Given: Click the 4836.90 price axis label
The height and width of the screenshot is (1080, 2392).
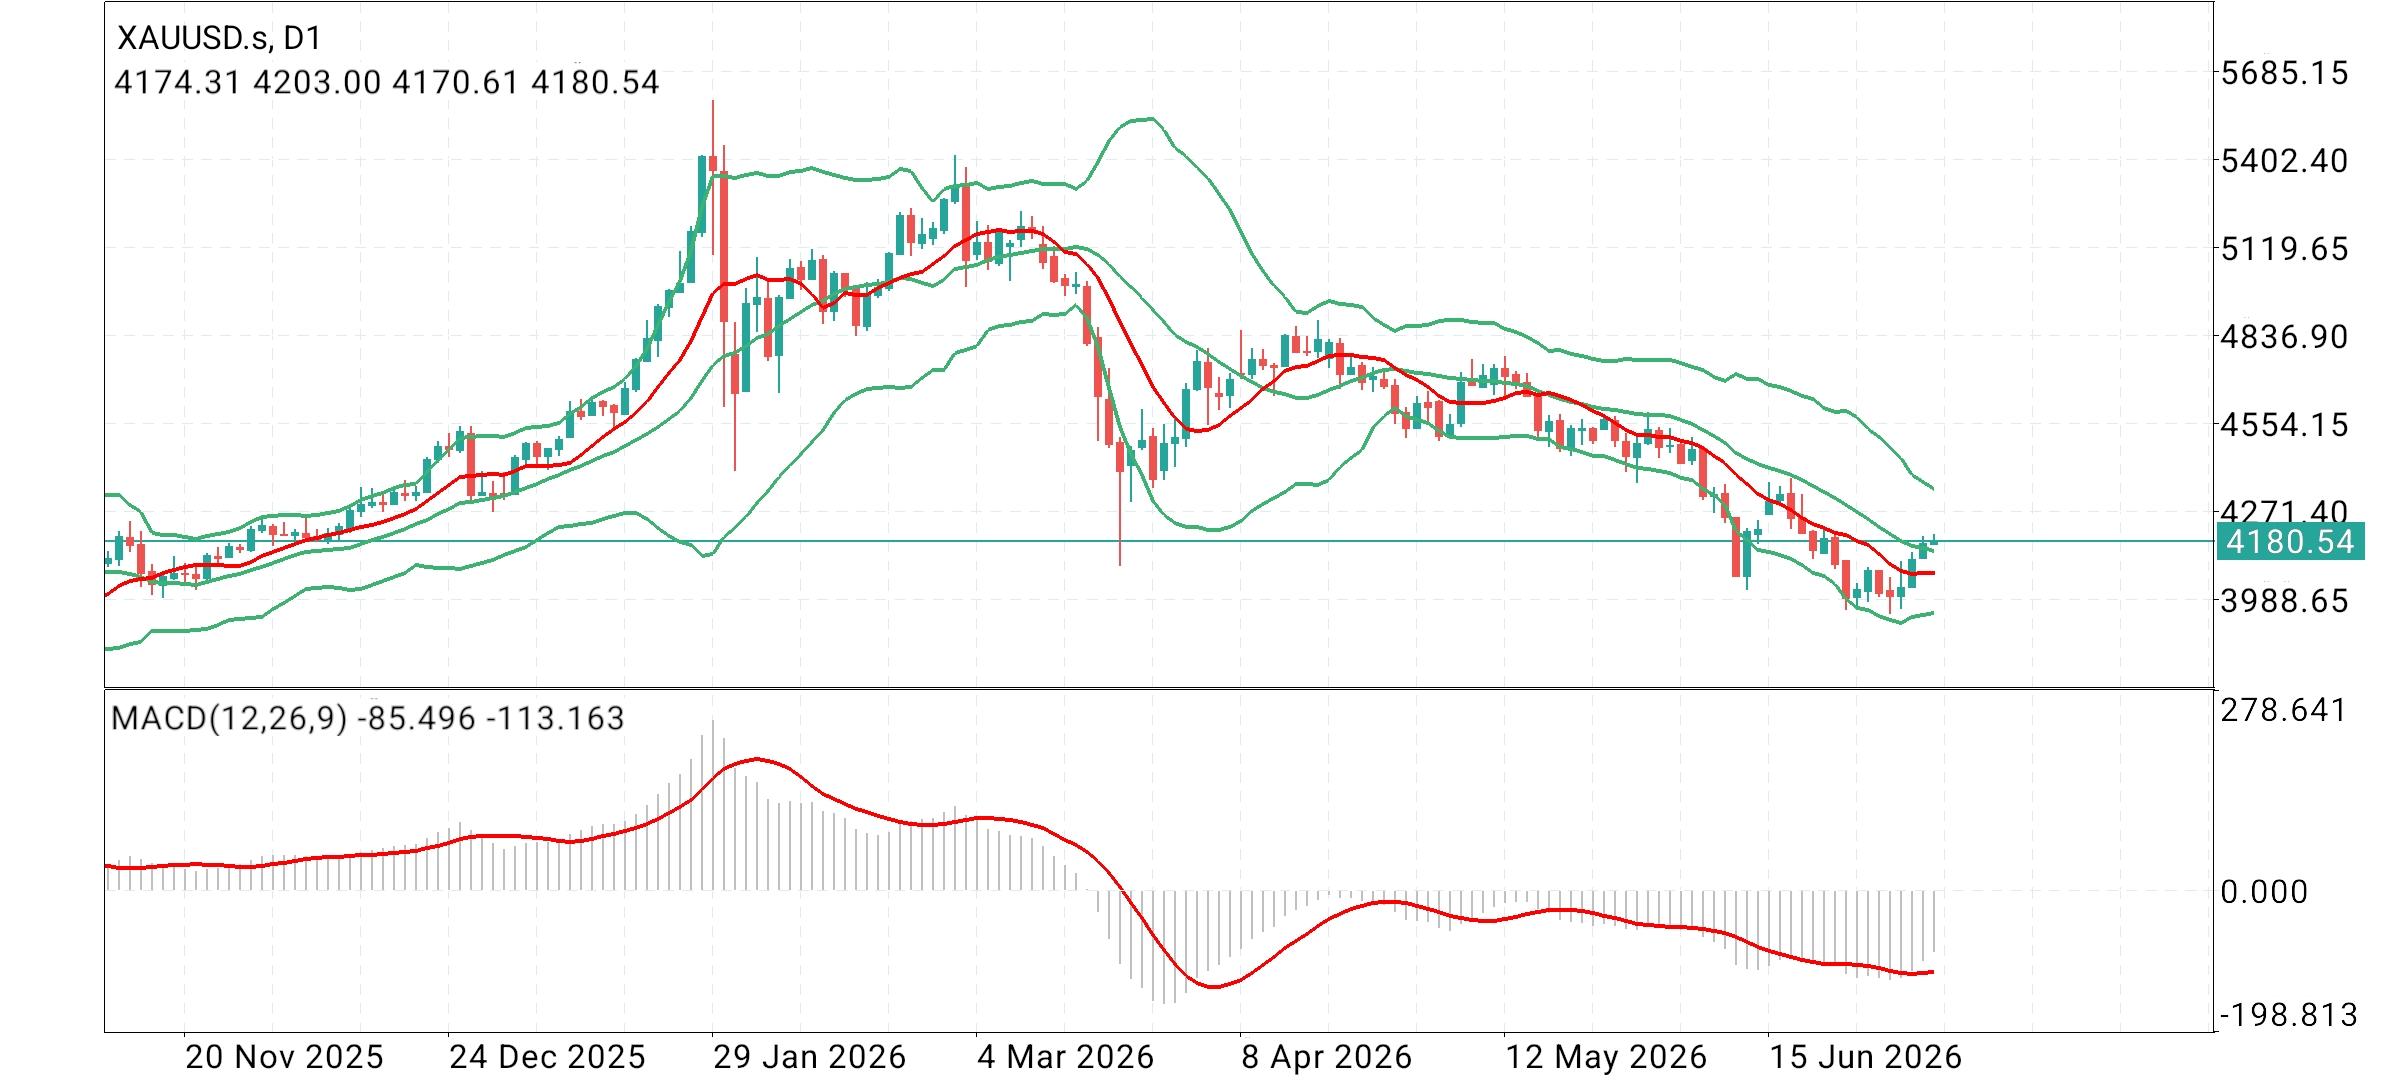Looking at the screenshot, I should point(2284,336).
